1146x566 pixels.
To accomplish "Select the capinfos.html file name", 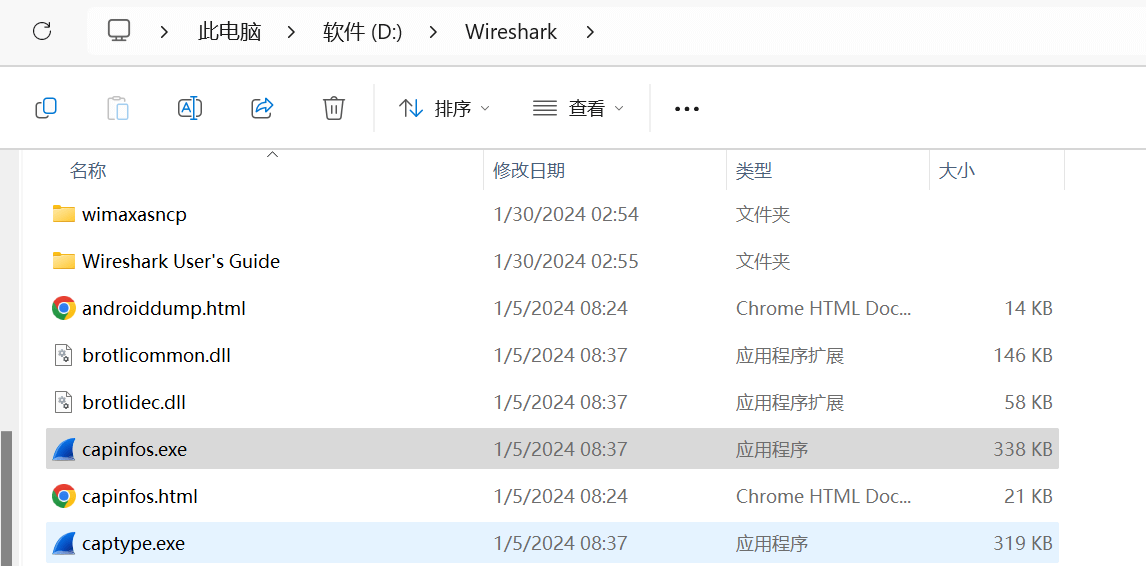I will click(x=140, y=497).
